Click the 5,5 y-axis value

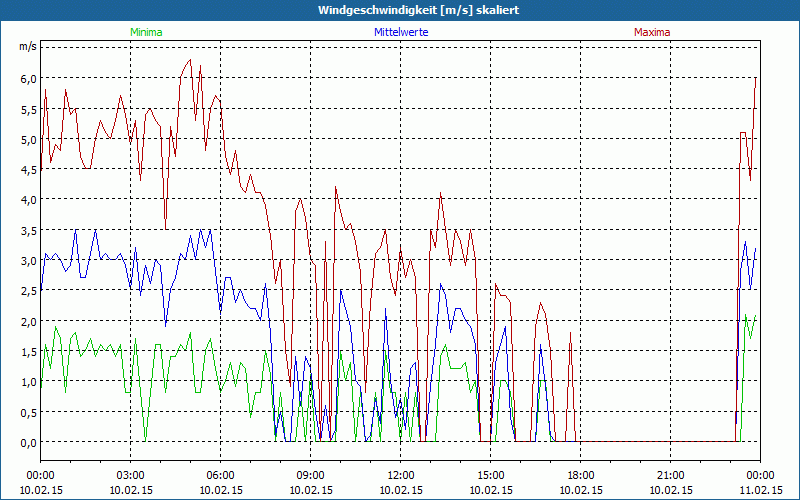(x=28, y=109)
